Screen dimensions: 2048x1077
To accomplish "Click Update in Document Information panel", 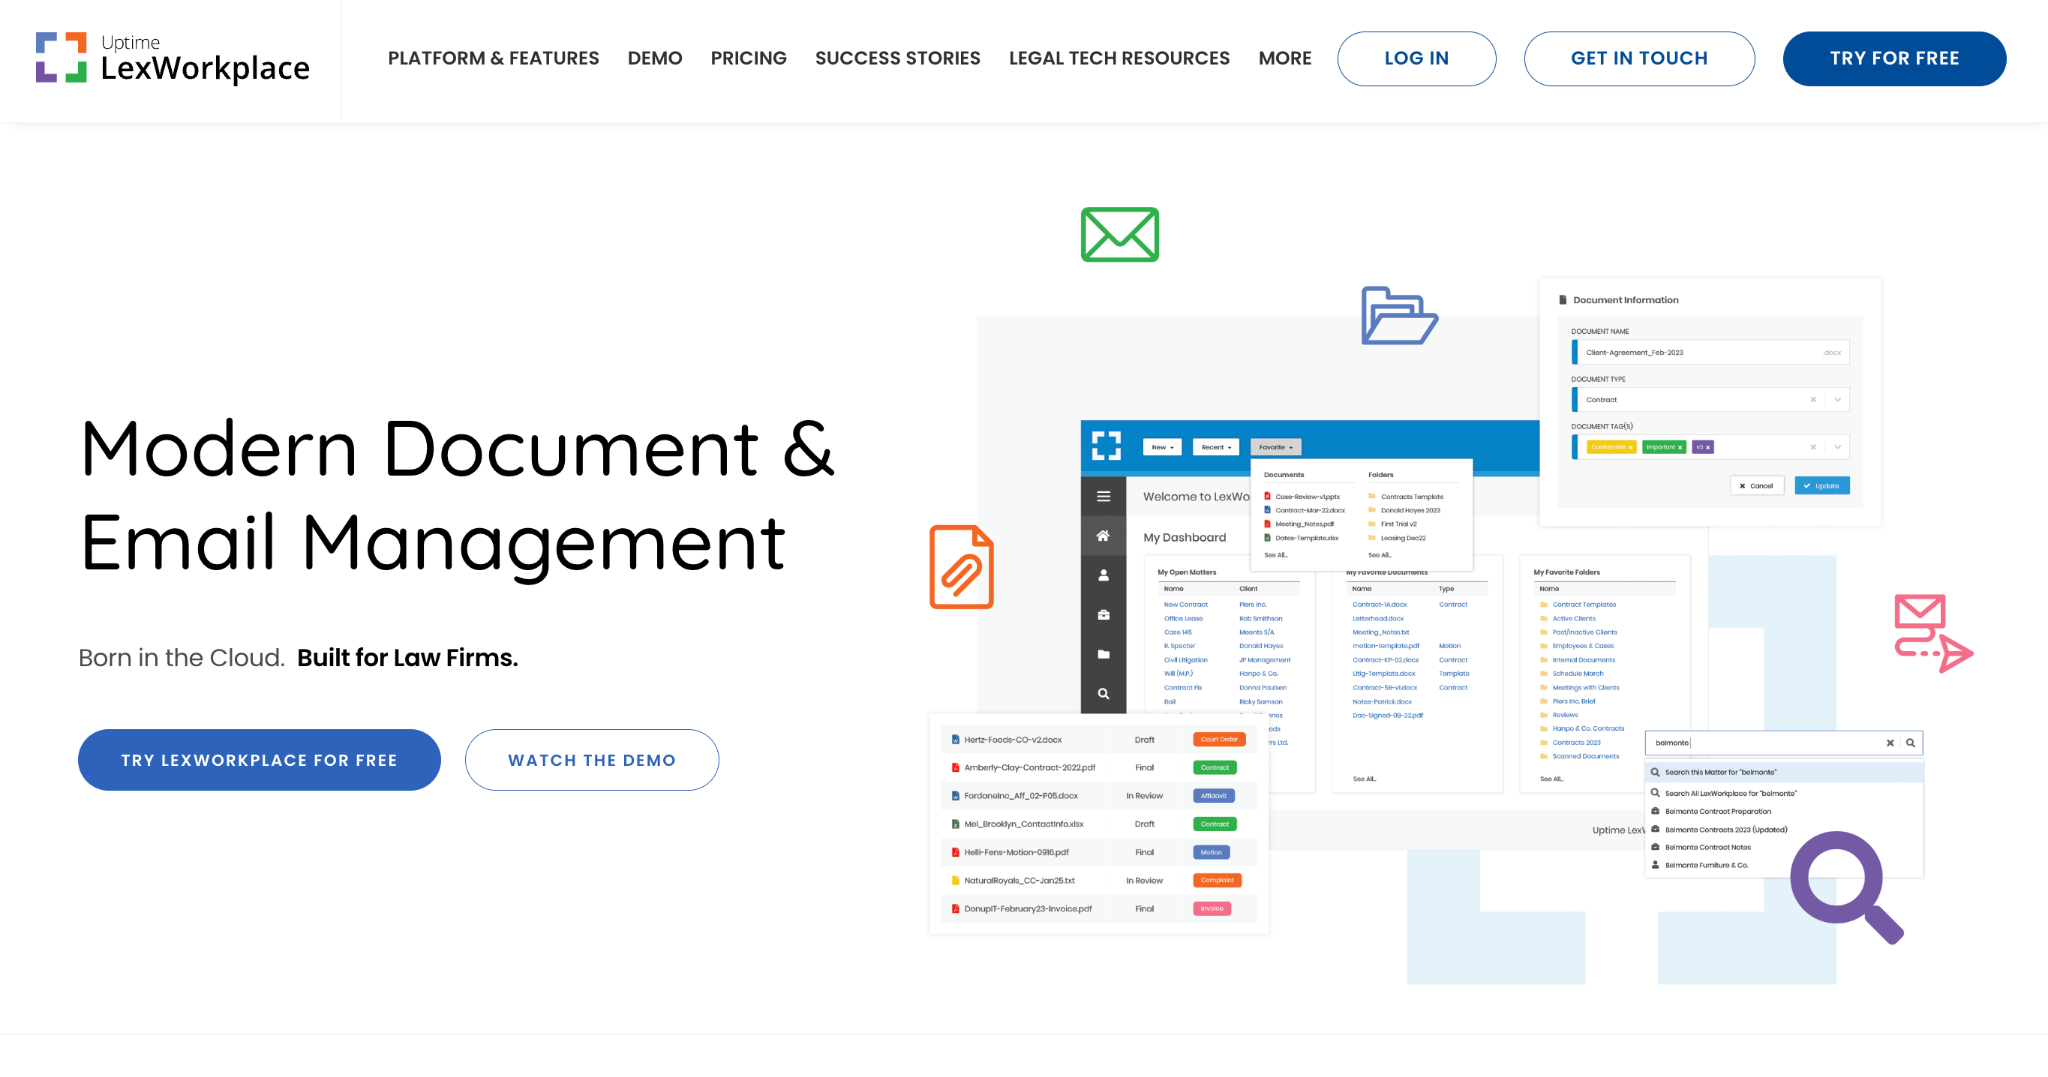I will point(1822,486).
